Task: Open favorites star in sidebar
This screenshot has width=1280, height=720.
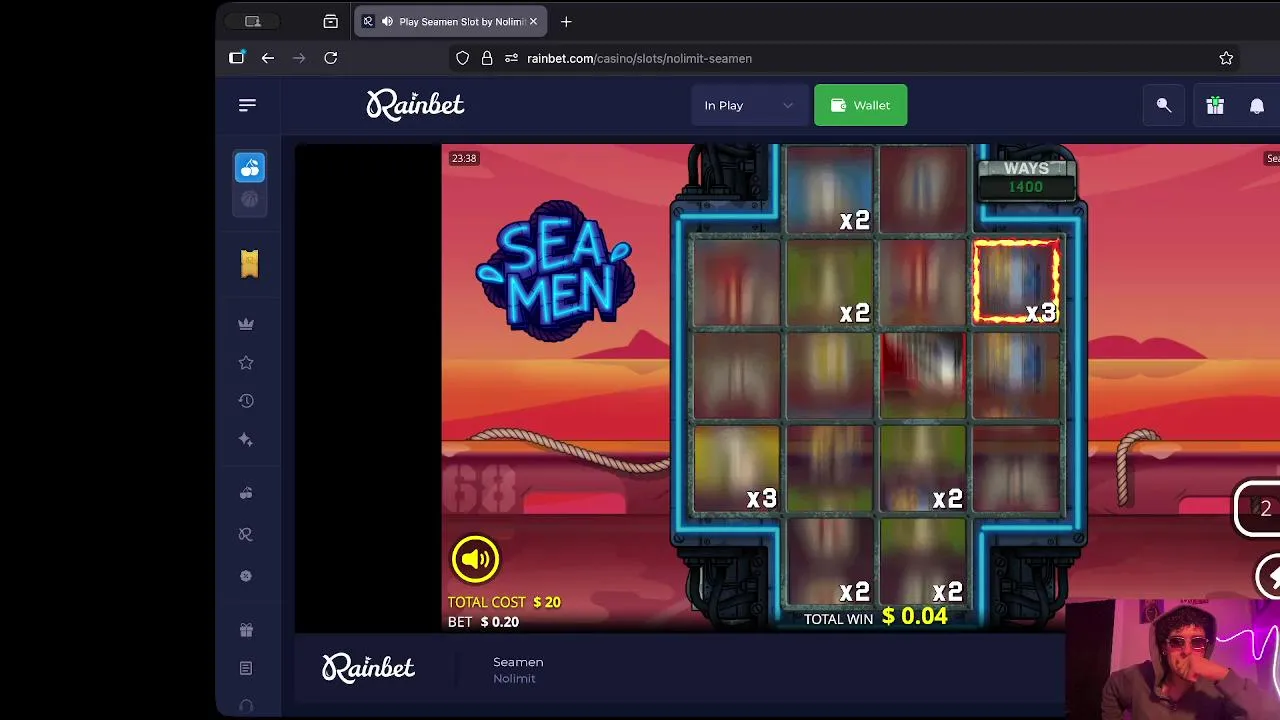Action: 246,362
